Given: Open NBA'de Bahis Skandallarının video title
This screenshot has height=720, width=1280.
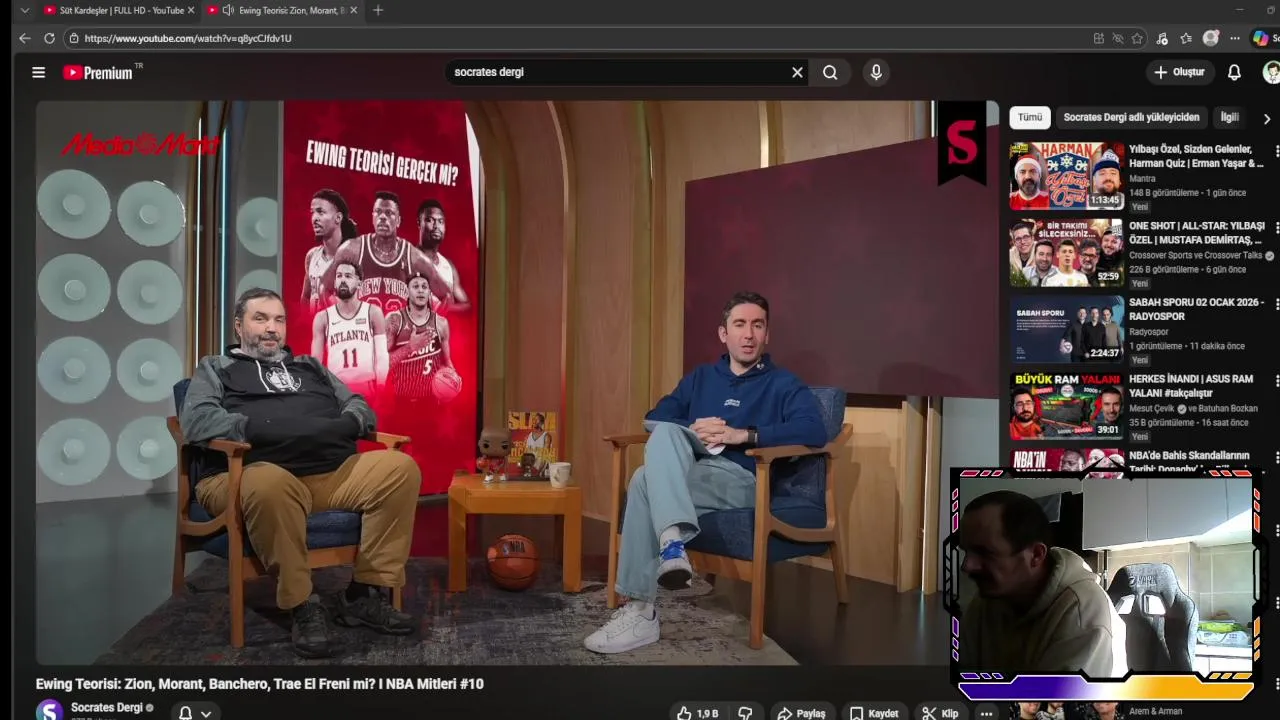Looking at the screenshot, I should click(x=1189, y=461).
